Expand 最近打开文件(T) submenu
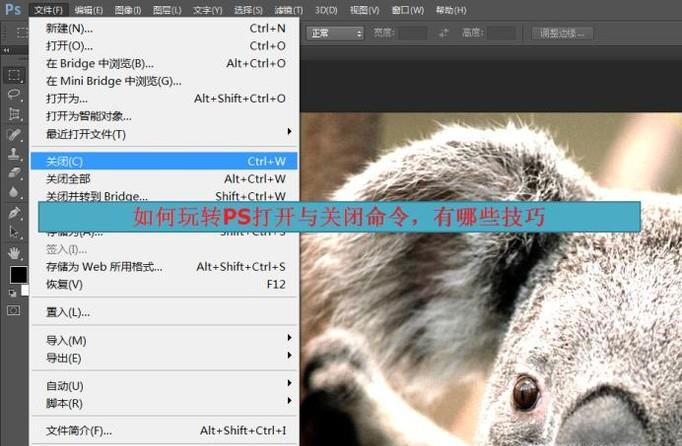The height and width of the screenshot is (446, 682). [164, 134]
